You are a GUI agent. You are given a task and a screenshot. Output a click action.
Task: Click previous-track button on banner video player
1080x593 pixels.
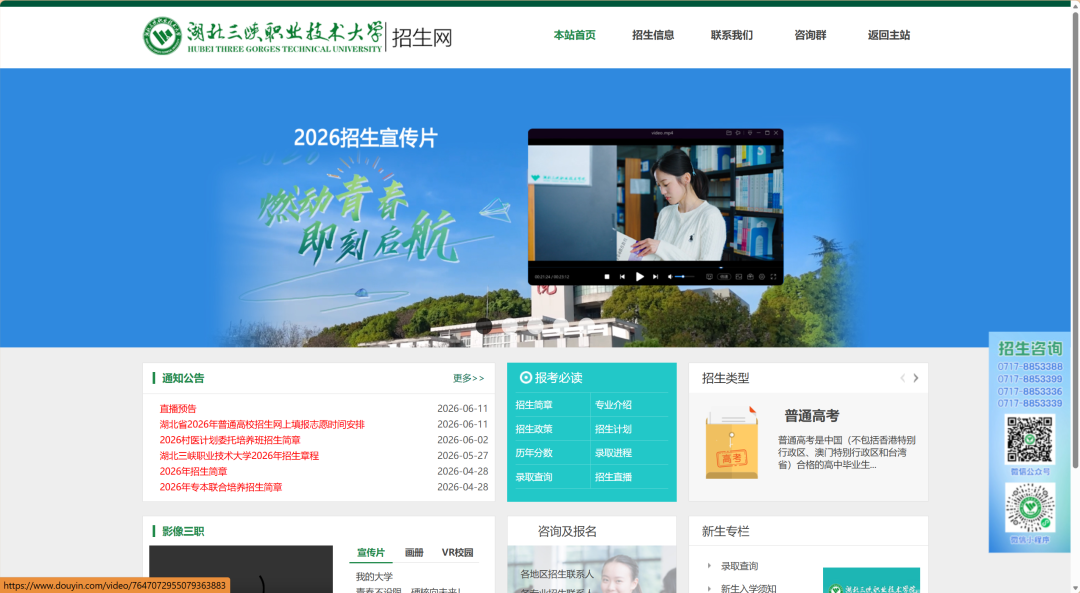pos(623,277)
